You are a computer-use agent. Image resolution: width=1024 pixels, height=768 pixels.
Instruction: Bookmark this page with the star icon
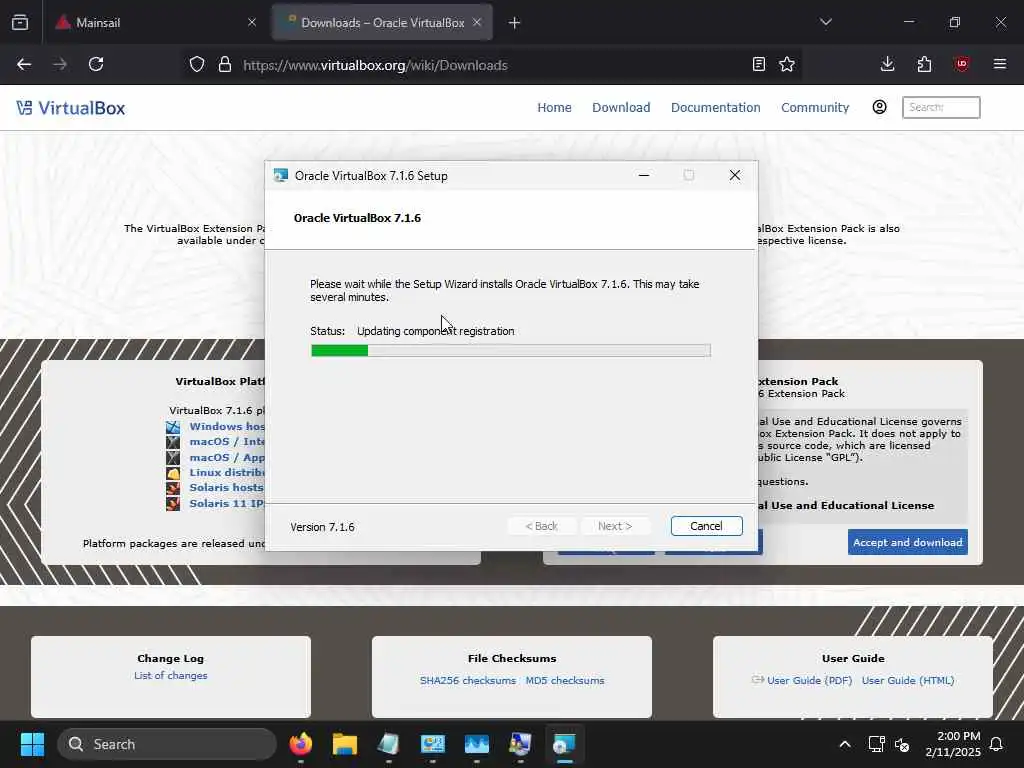[787, 64]
